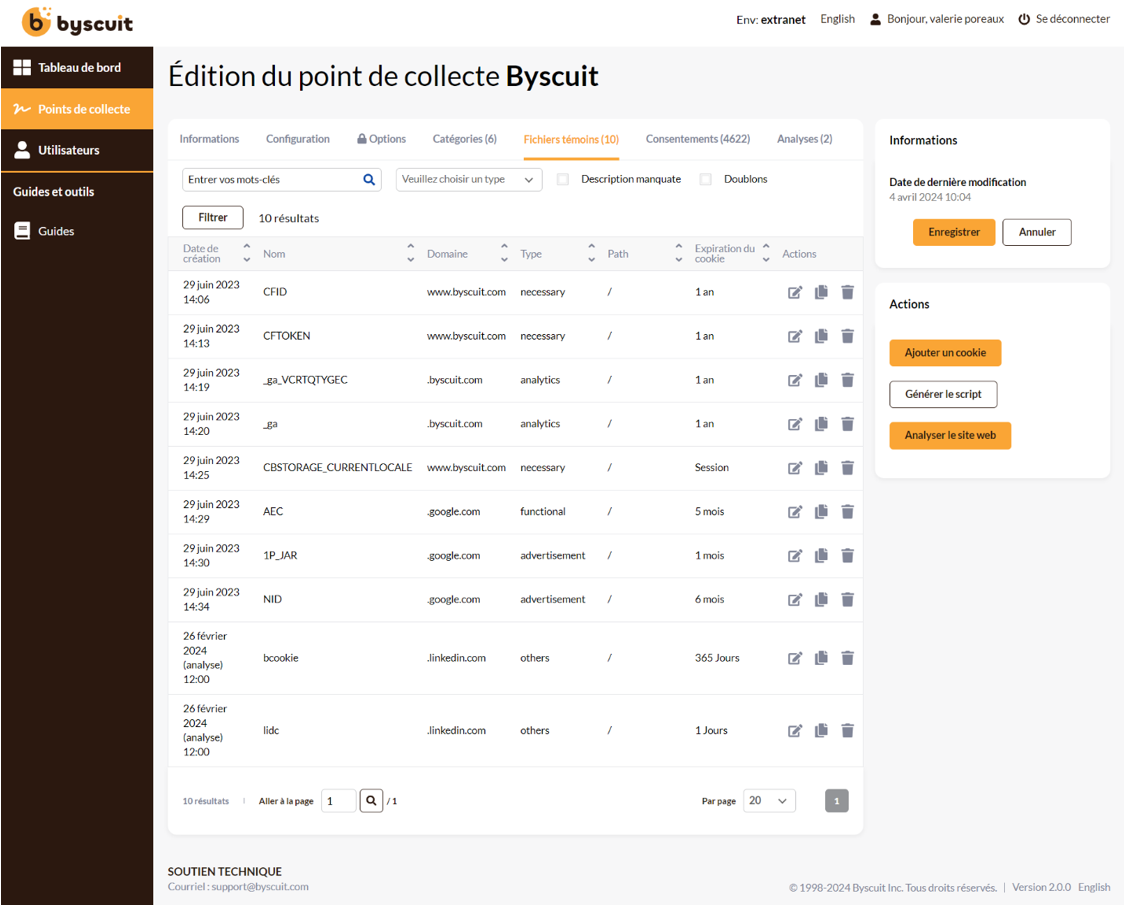This screenshot has height=906, width=1124.
Task: Sort by Nom column
Action: tap(411, 253)
